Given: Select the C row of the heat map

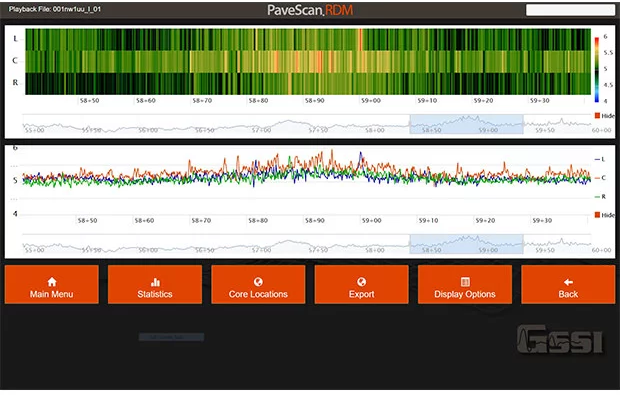Looking at the screenshot, I should coord(308,61).
